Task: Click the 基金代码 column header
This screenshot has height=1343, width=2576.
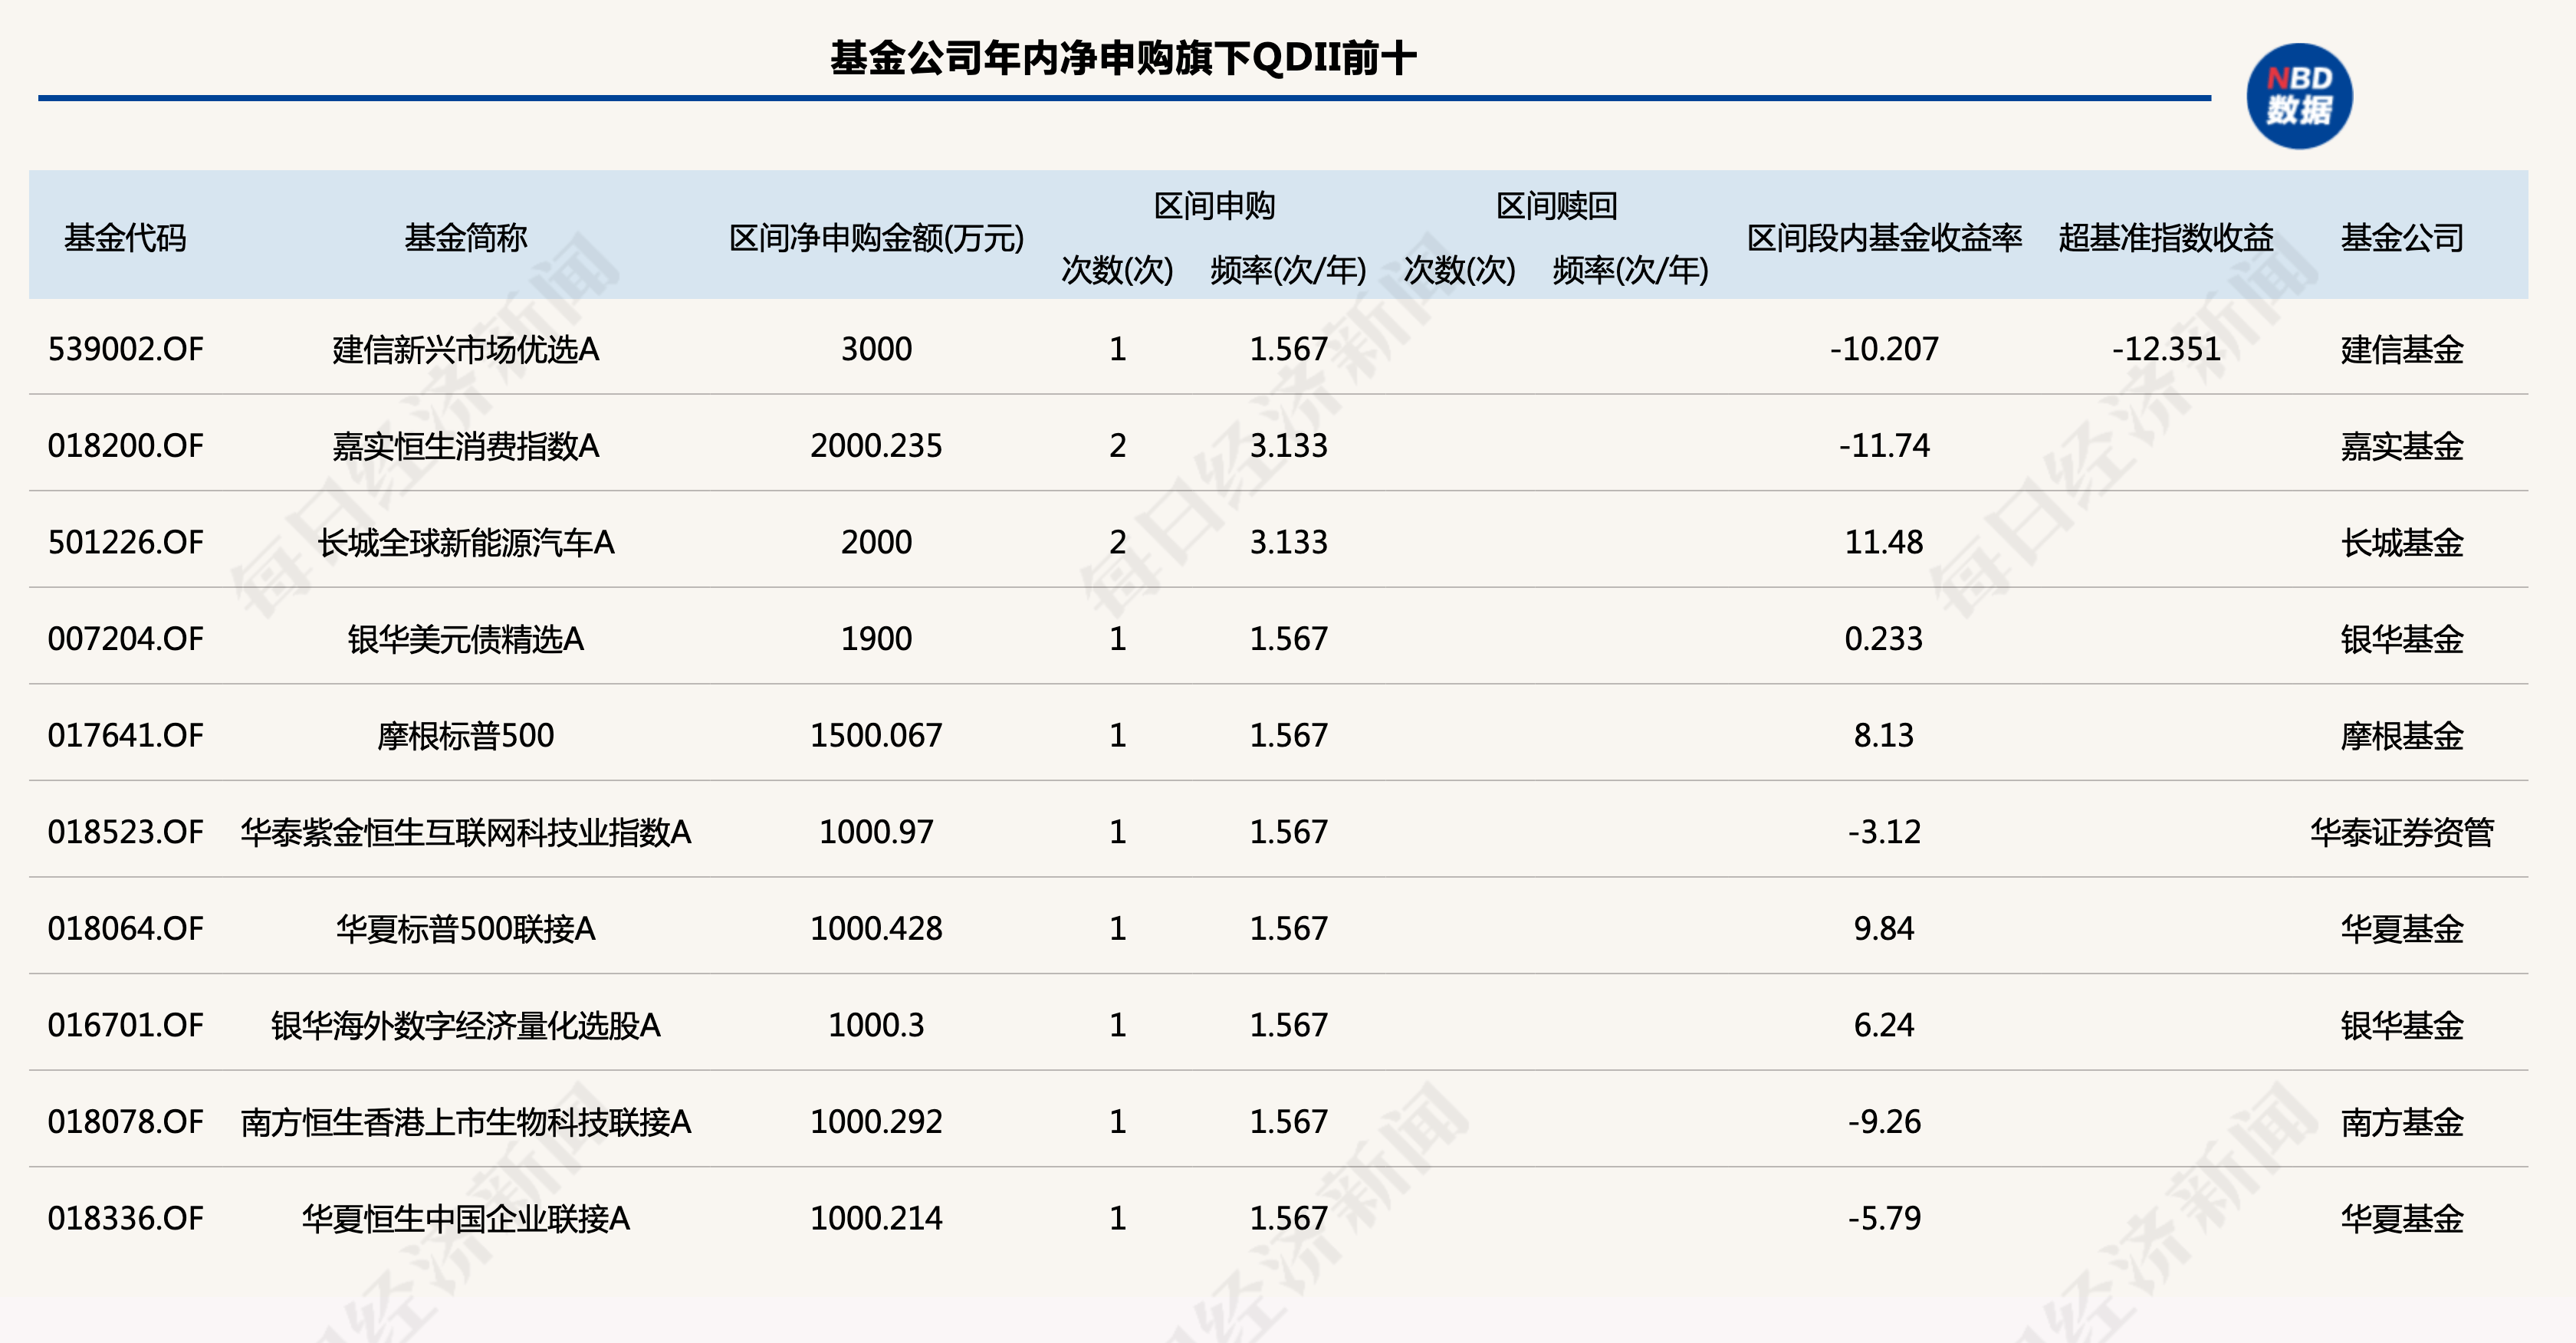Action: [125, 238]
